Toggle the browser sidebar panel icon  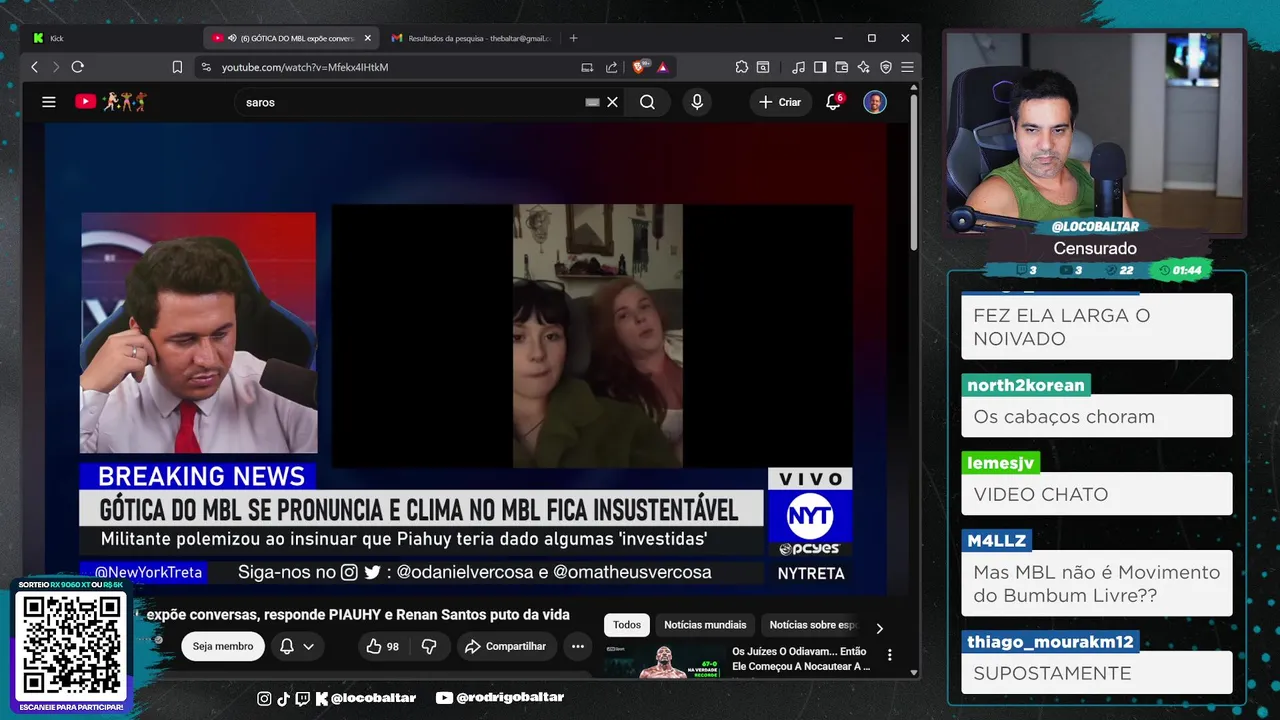click(x=820, y=67)
